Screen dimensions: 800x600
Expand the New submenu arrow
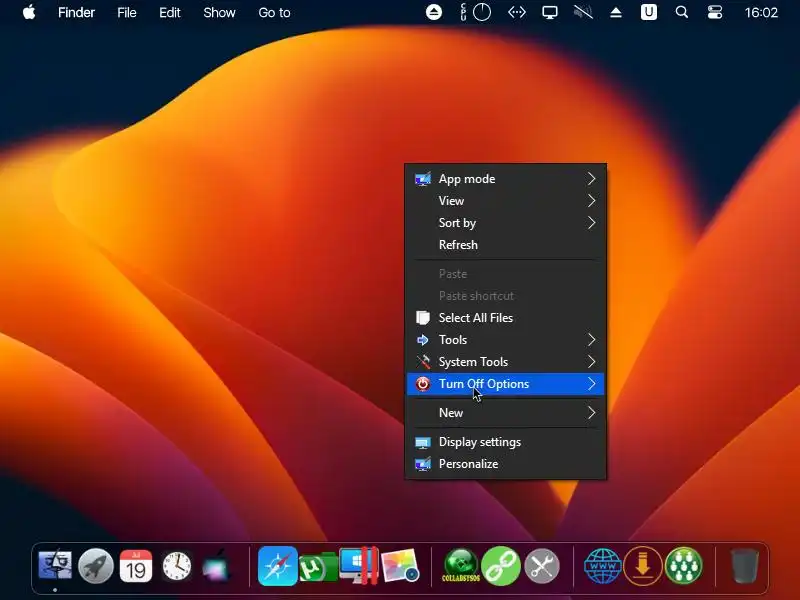coord(591,413)
